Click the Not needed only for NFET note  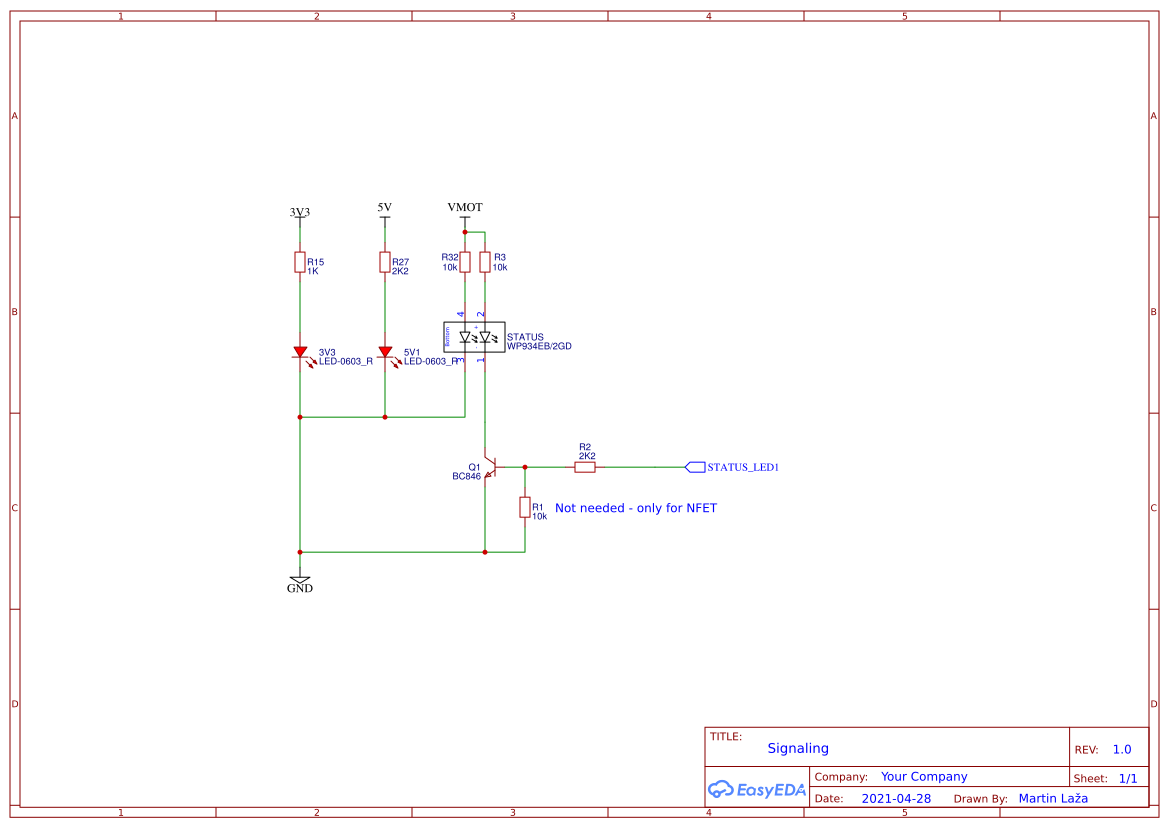(637, 508)
